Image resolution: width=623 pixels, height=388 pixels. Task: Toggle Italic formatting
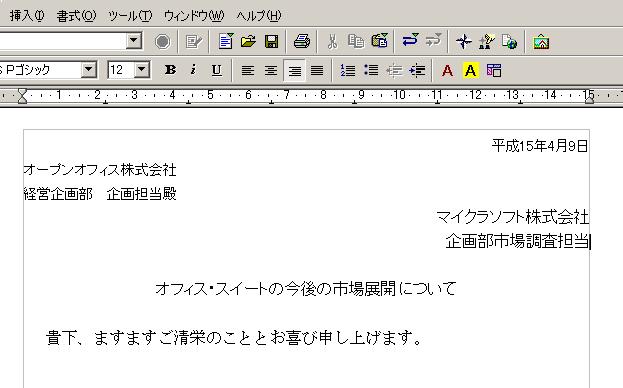(x=193, y=70)
